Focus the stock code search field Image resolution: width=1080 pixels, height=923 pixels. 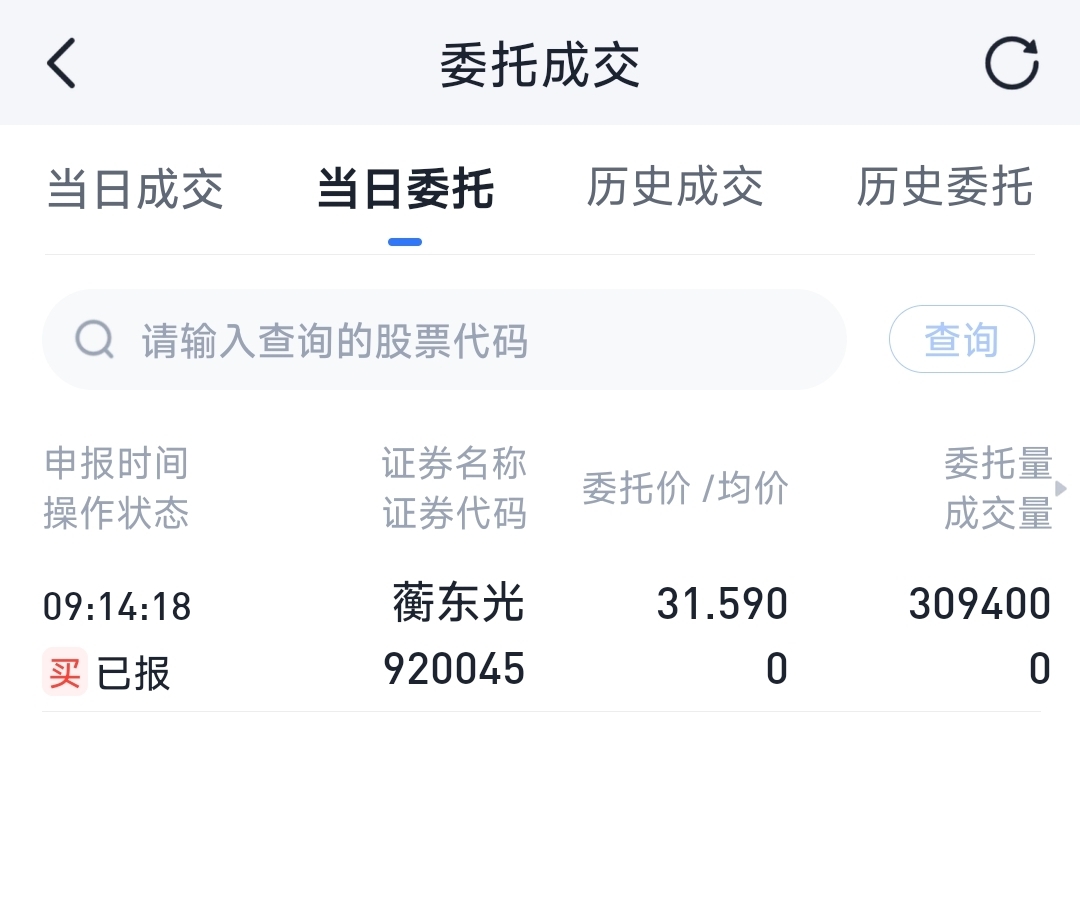[x=480, y=340]
